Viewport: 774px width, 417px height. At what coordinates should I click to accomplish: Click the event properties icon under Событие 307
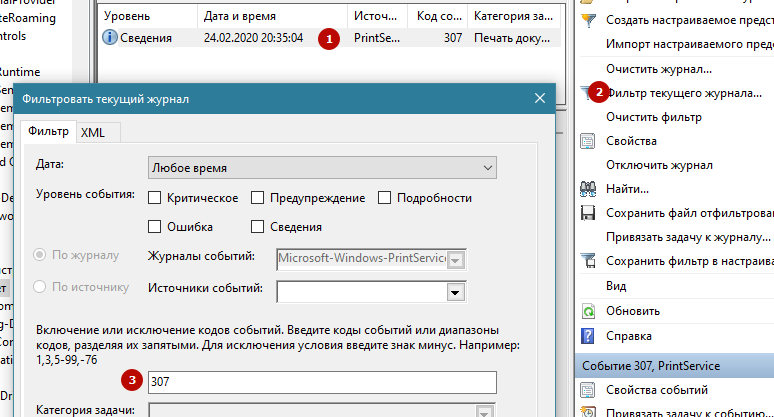tap(589, 389)
